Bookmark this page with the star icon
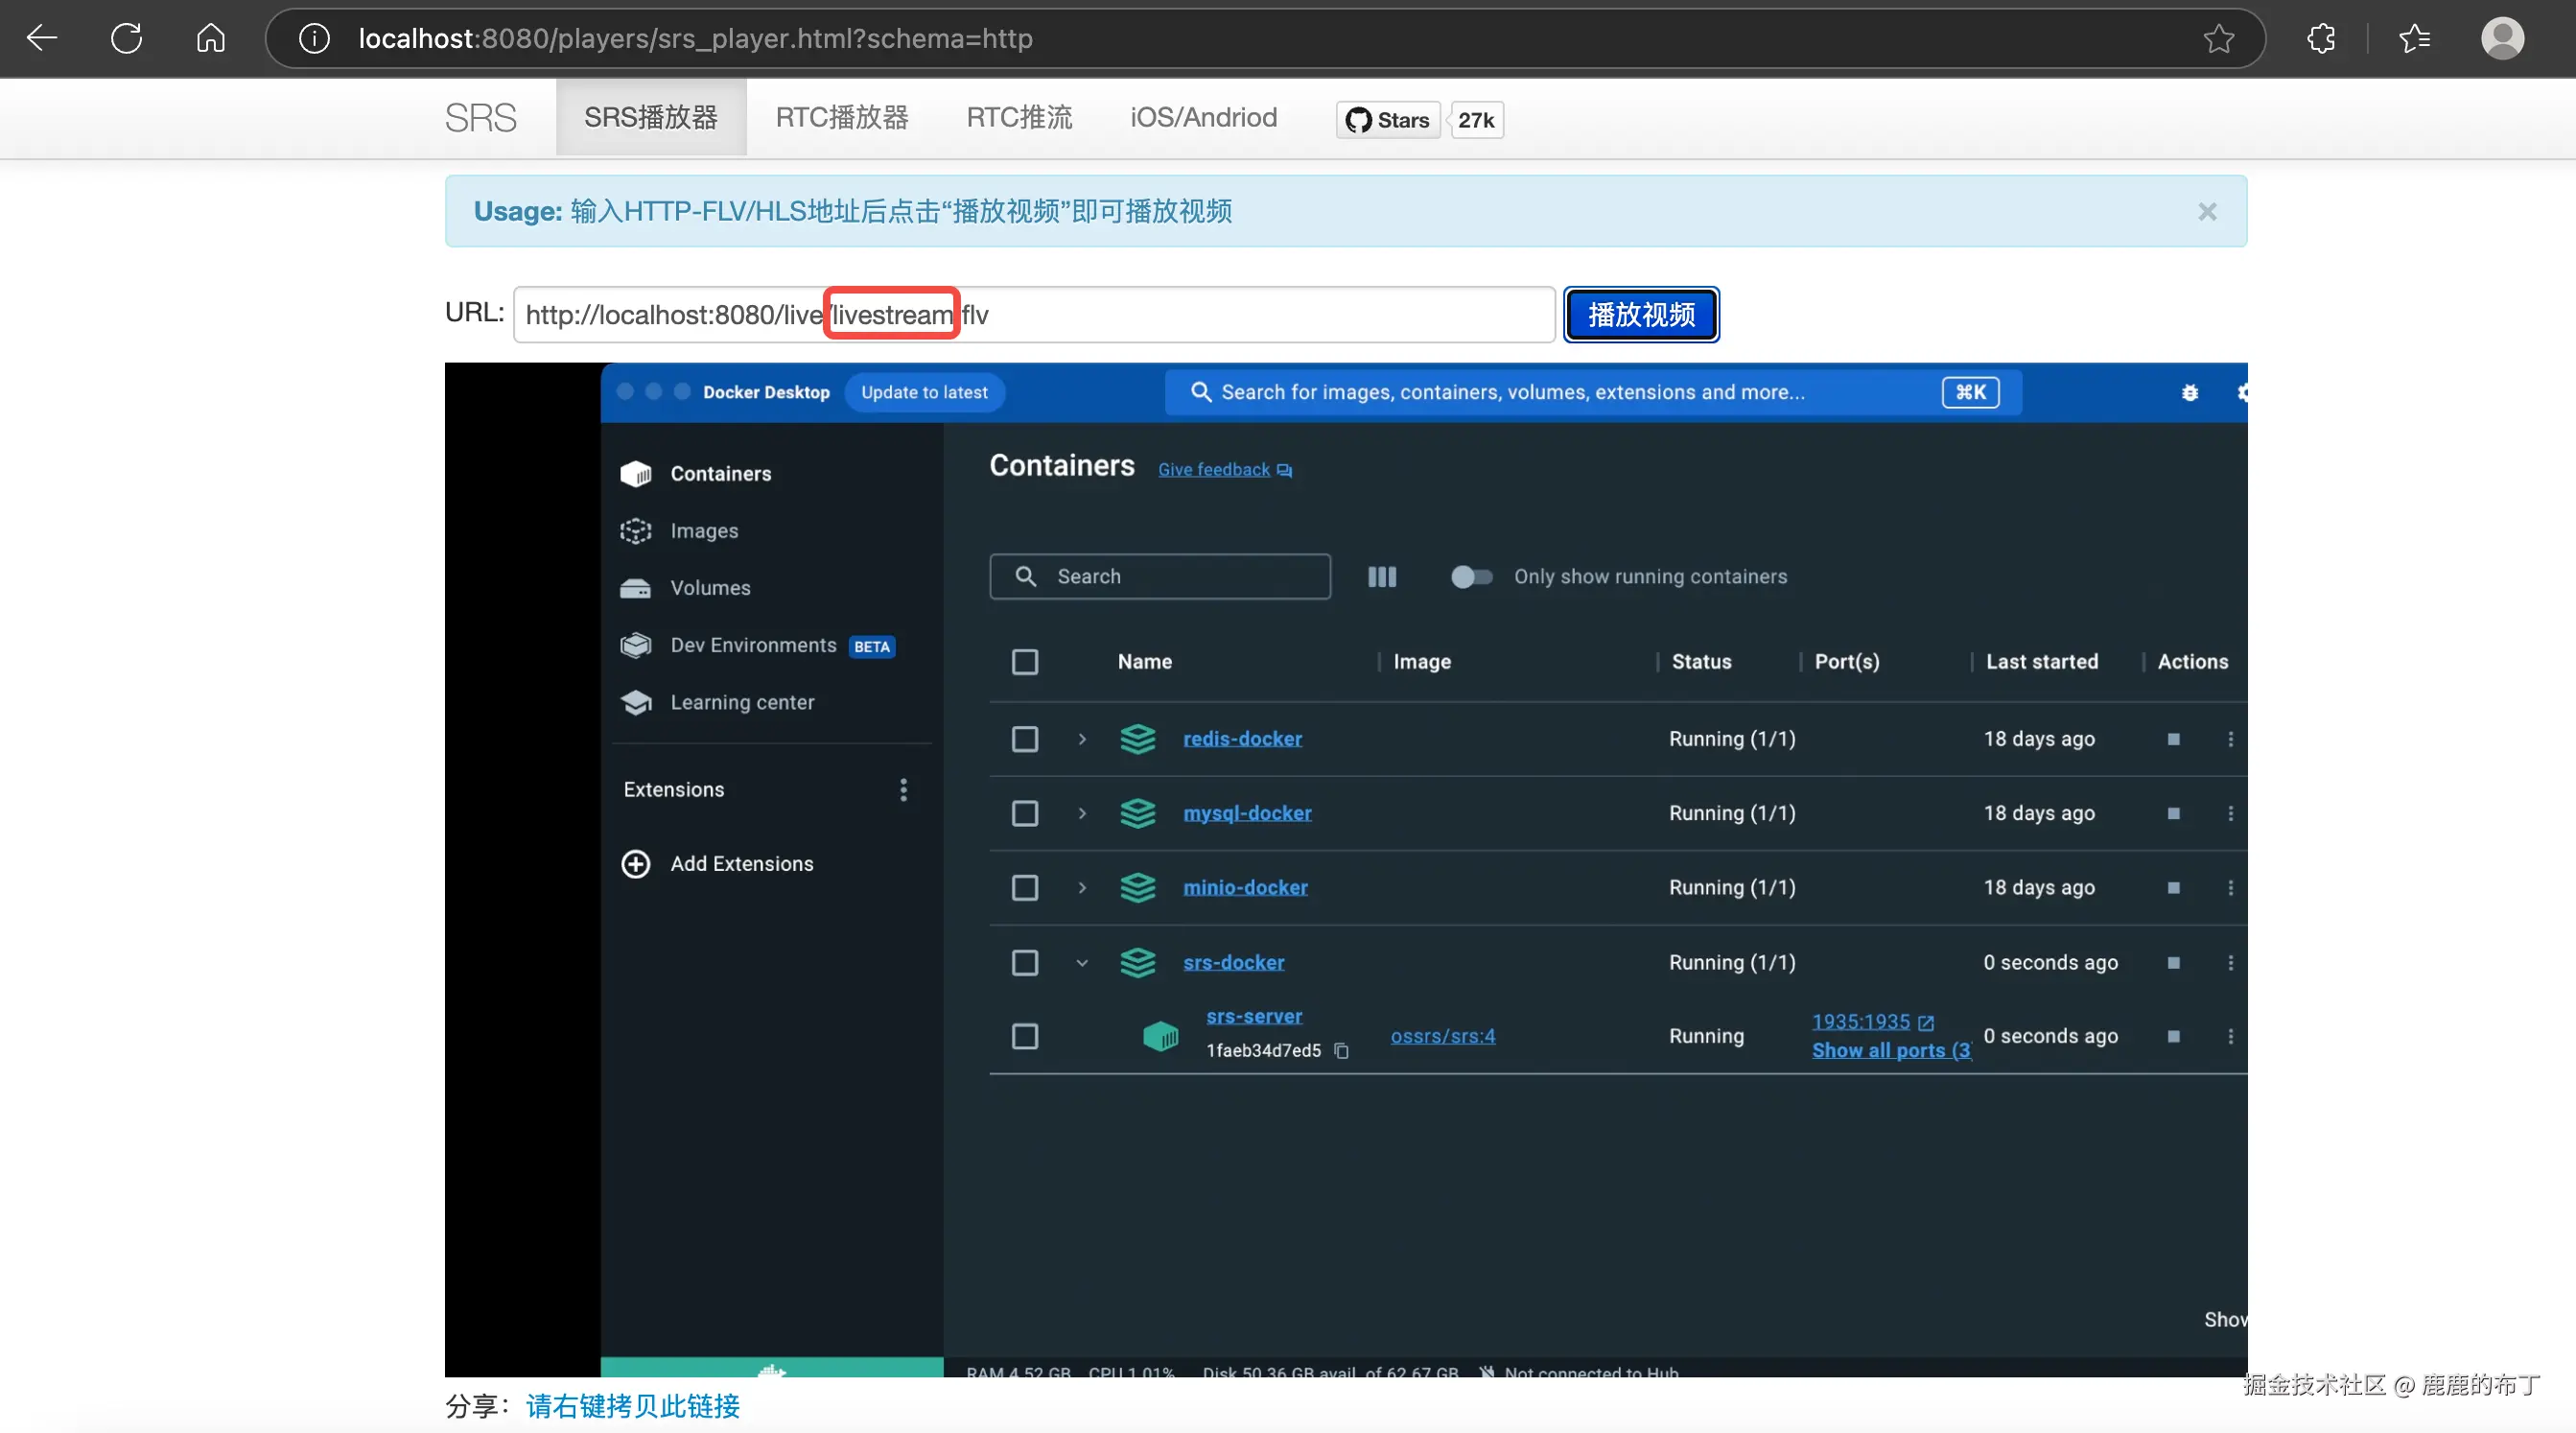The height and width of the screenshot is (1433, 2576). pyautogui.click(x=2218, y=38)
